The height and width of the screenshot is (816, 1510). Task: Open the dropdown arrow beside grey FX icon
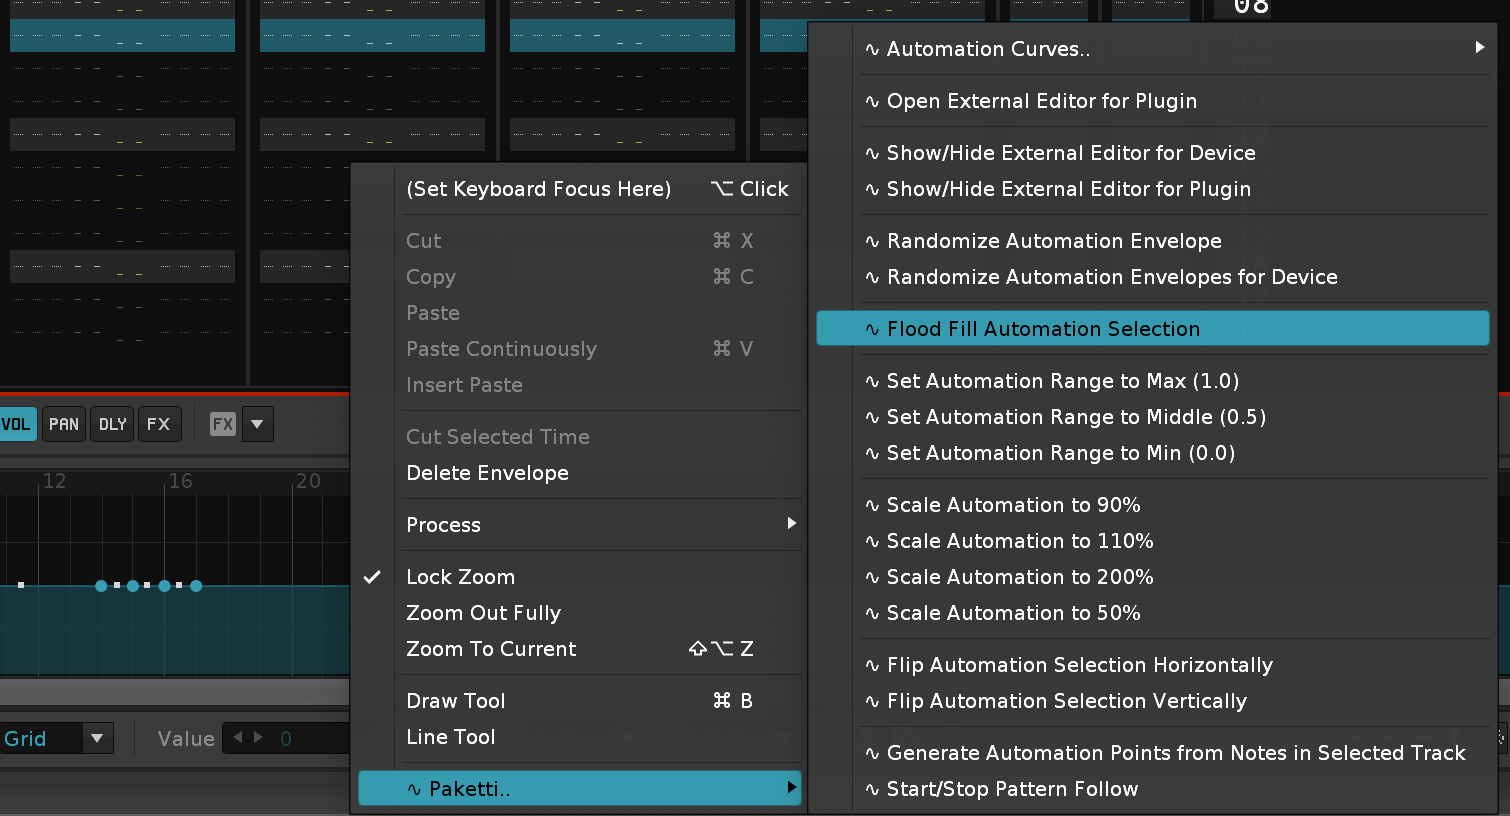click(x=257, y=424)
